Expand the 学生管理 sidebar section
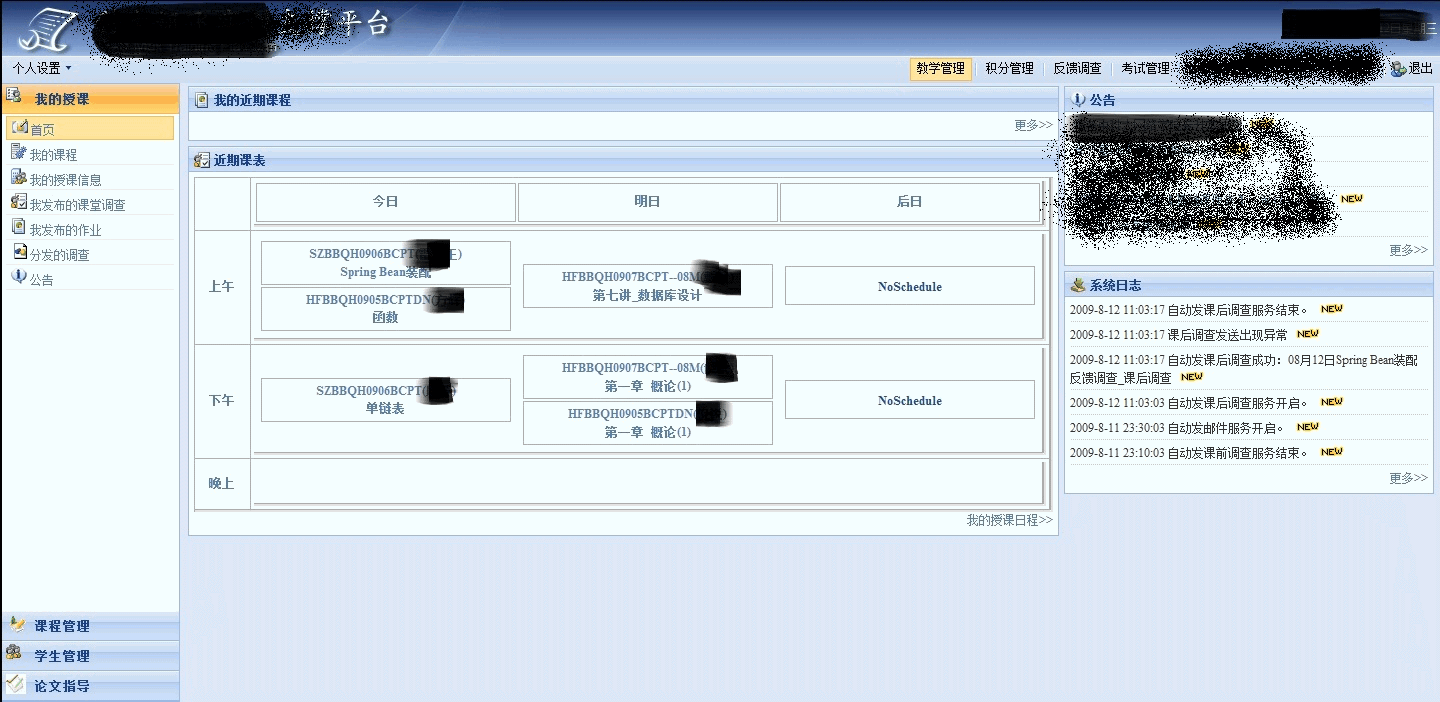 90,656
